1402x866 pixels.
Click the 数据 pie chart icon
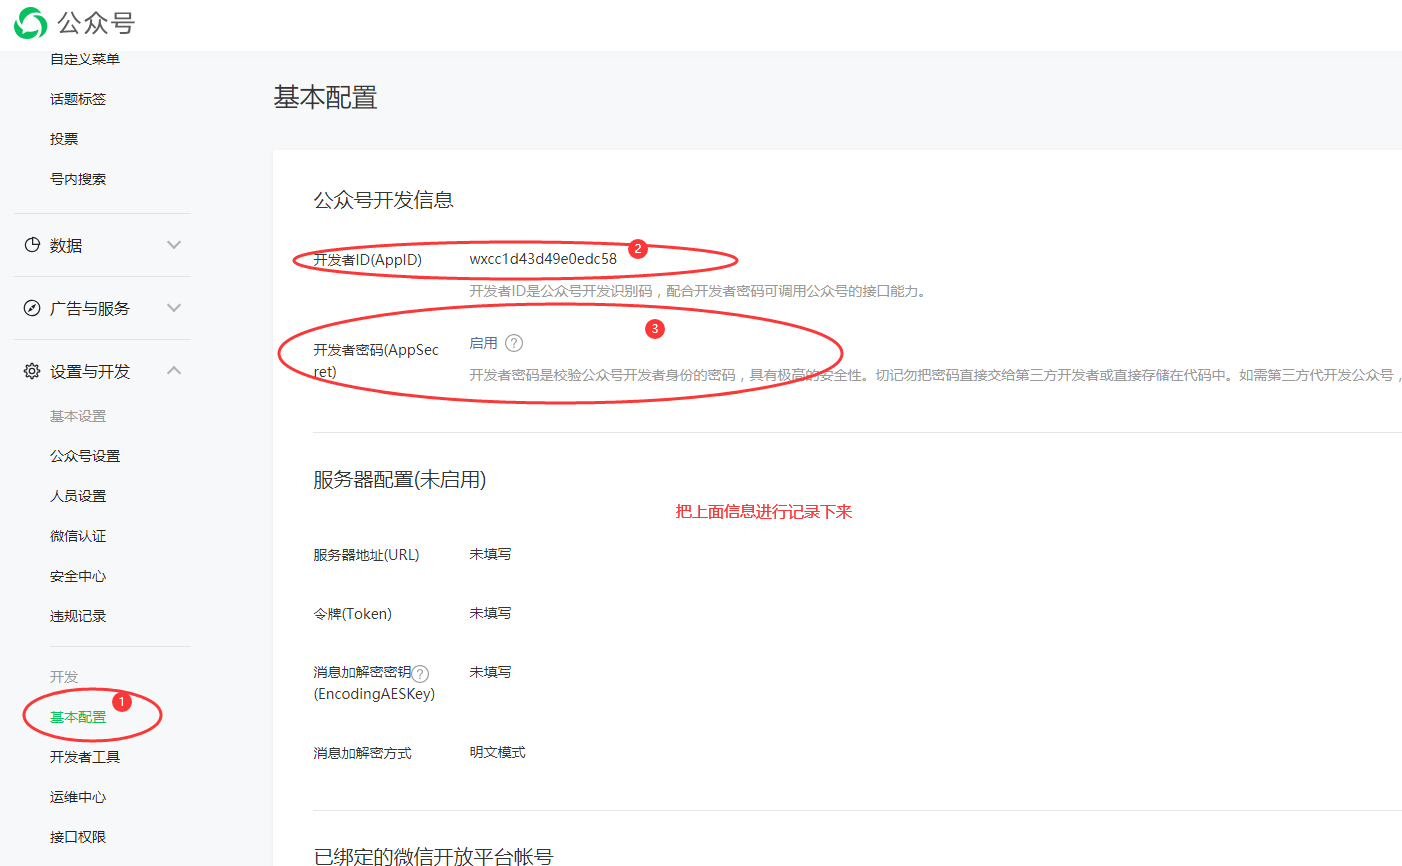pos(32,245)
